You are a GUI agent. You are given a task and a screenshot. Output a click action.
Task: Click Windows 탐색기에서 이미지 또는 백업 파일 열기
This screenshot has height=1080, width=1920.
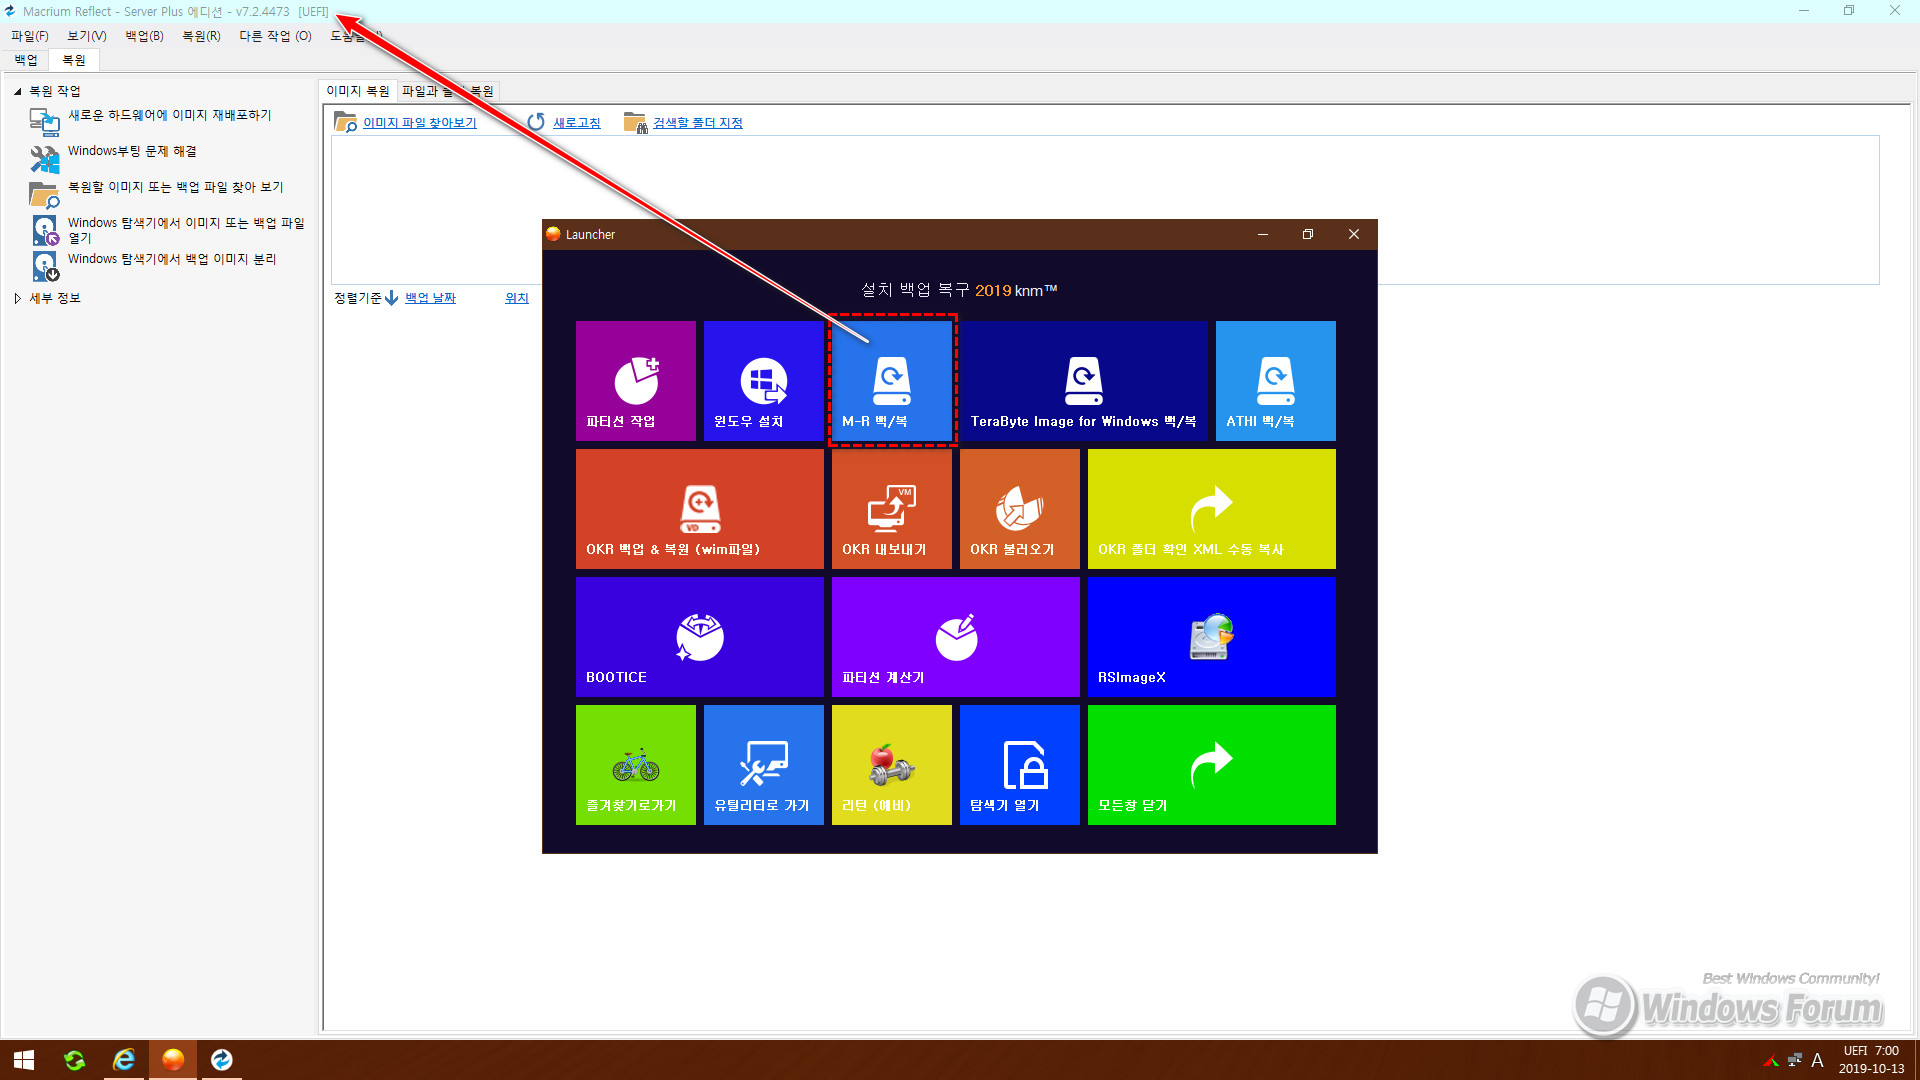[185, 230]
